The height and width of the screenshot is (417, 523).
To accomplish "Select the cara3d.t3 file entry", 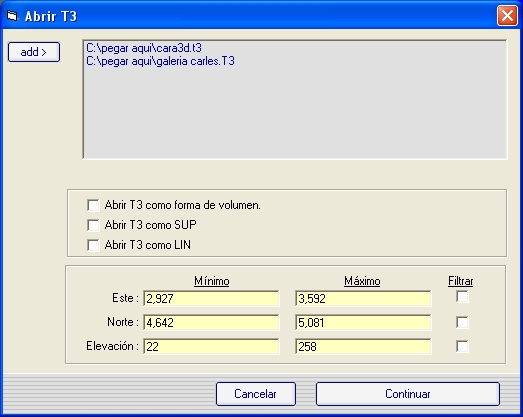I will click(x=144, y=48).
